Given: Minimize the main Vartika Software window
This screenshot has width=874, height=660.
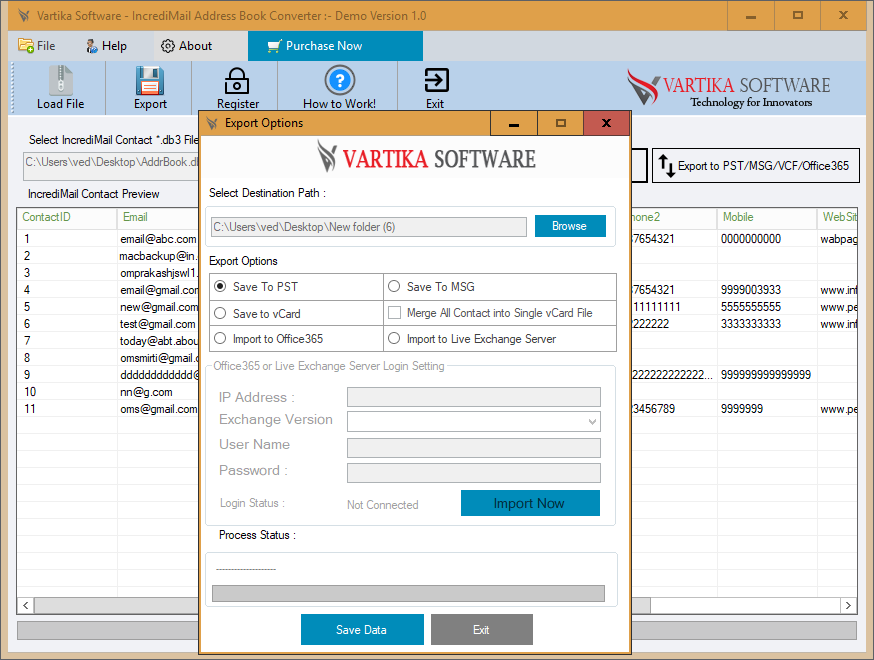Looking at the screenshot, I should (x=751, y=16).
